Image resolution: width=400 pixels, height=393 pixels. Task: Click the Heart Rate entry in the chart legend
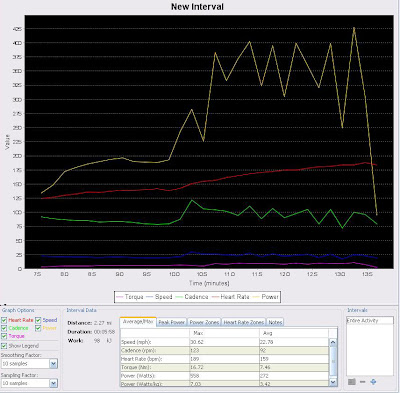point(230,297)
